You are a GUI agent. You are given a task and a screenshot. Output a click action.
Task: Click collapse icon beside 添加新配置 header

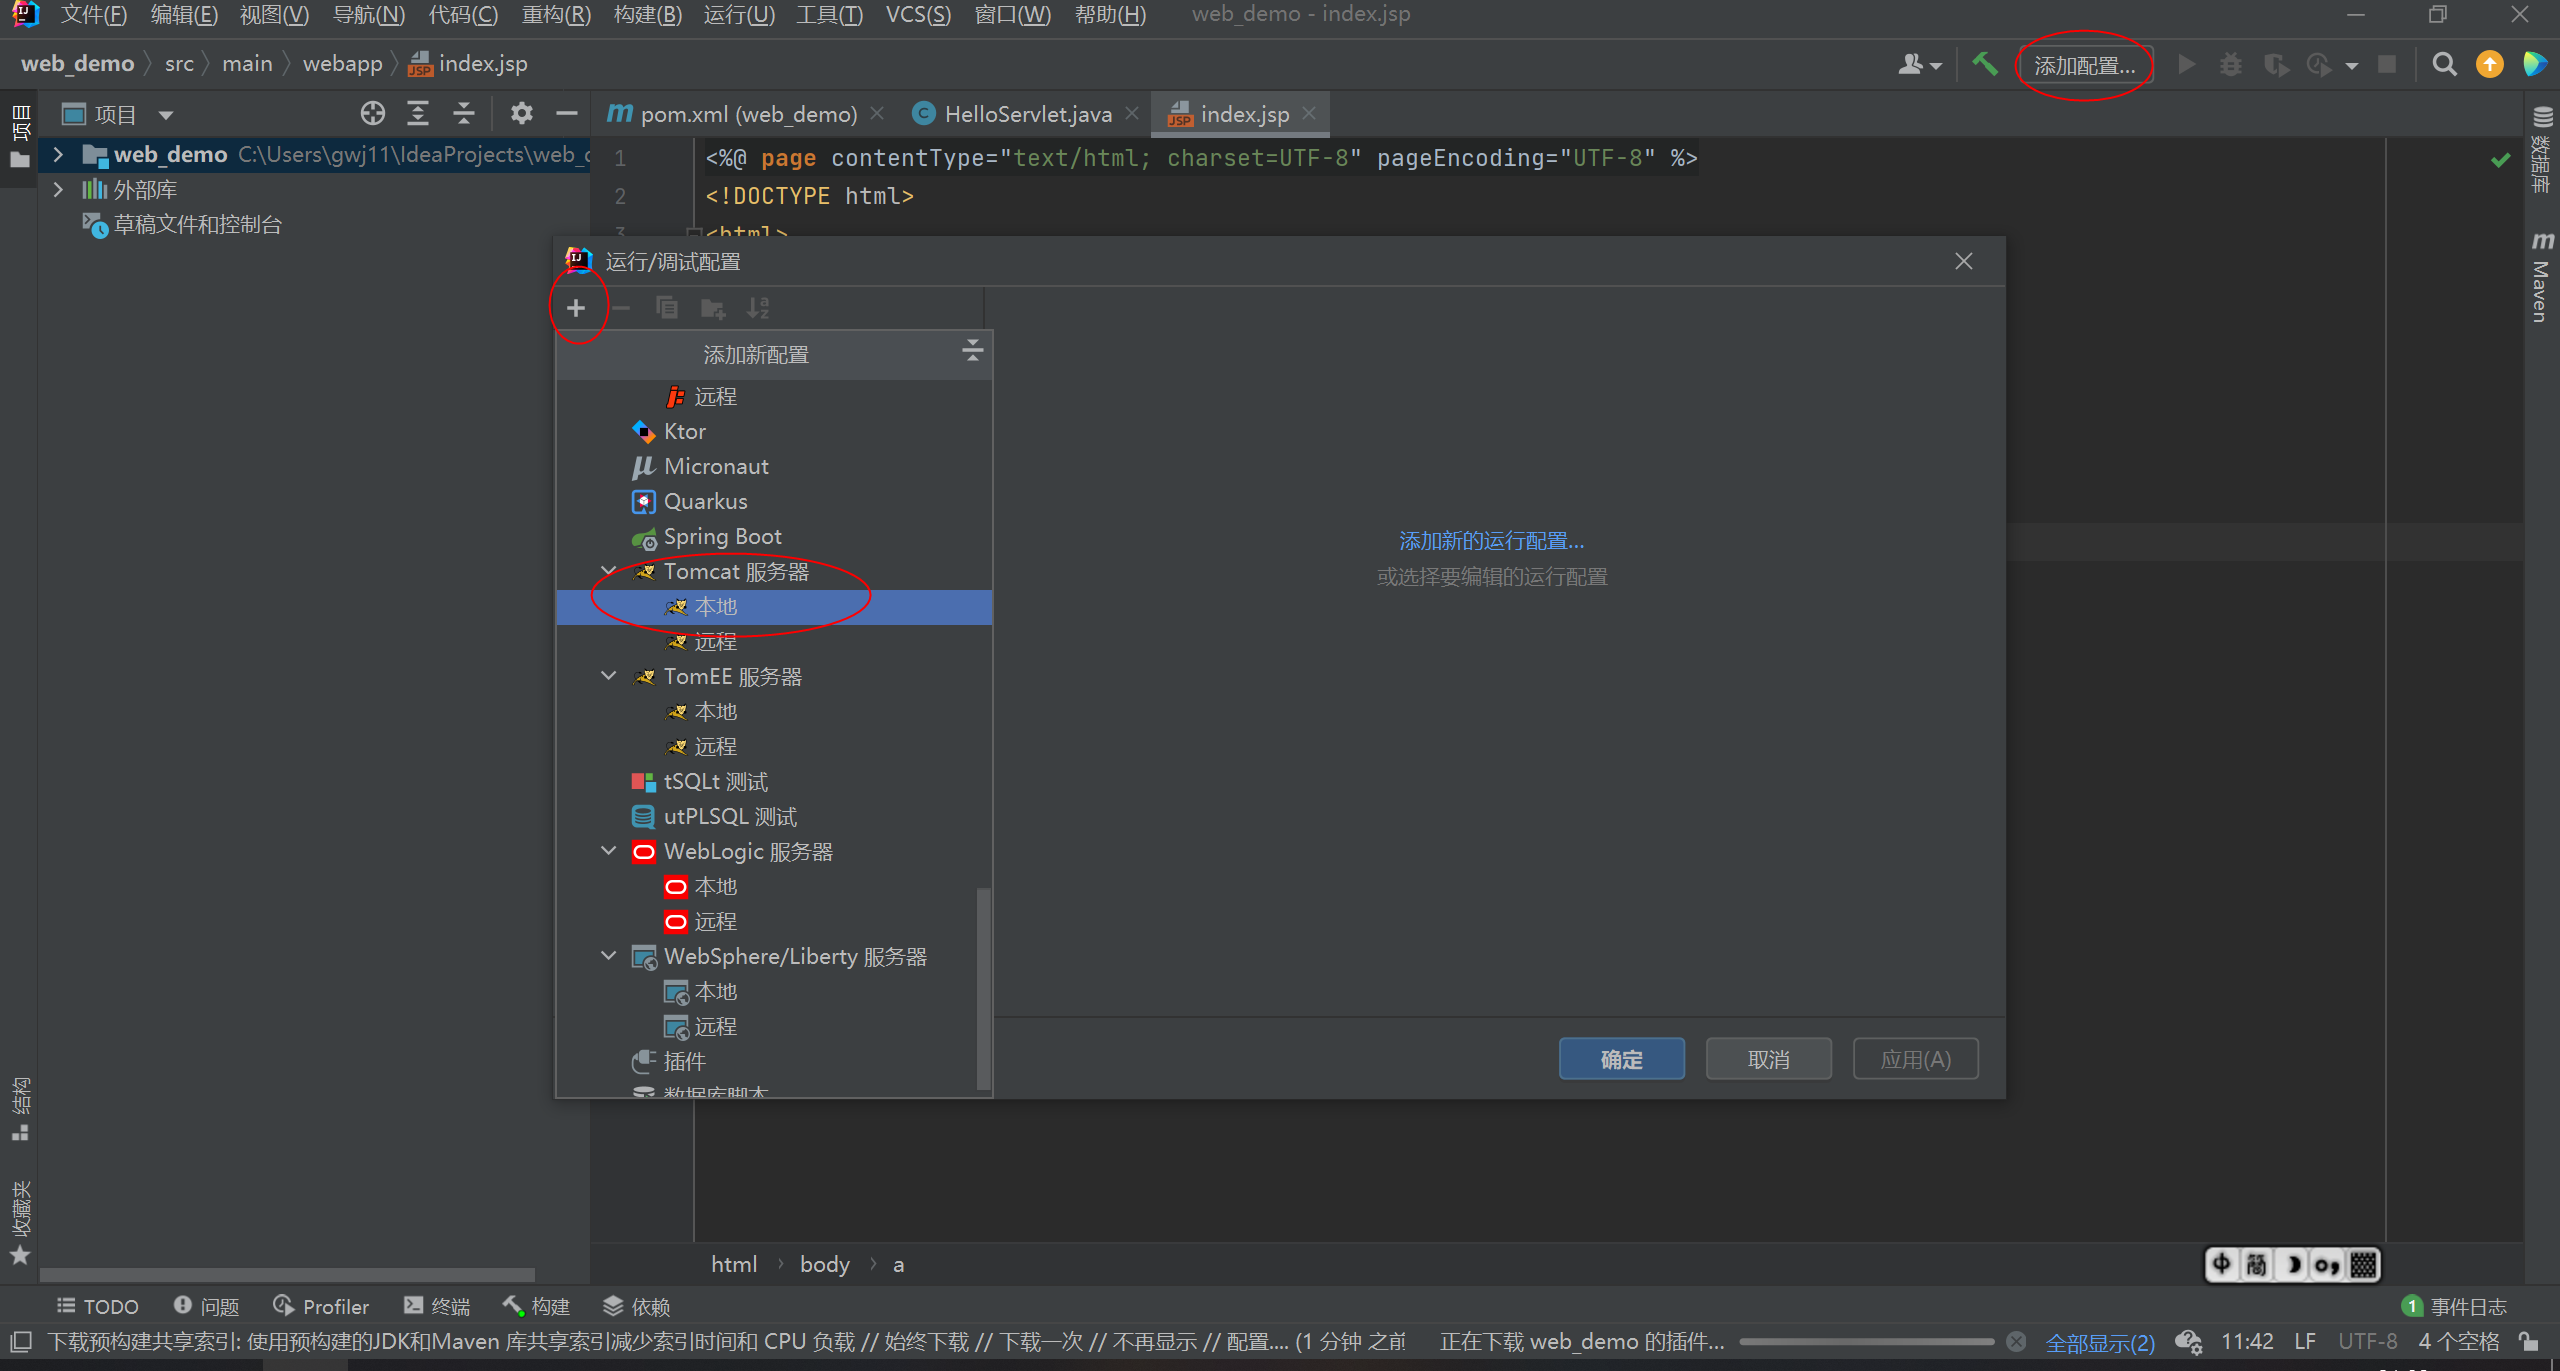[x=972, y=351]
